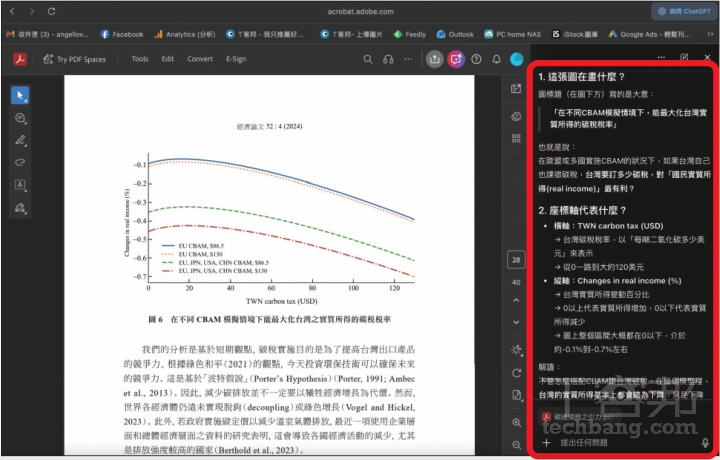The height and width of the screenshot is (460, 720).
Task: Open the Gmail inbox bookmark
Action: 47,34
